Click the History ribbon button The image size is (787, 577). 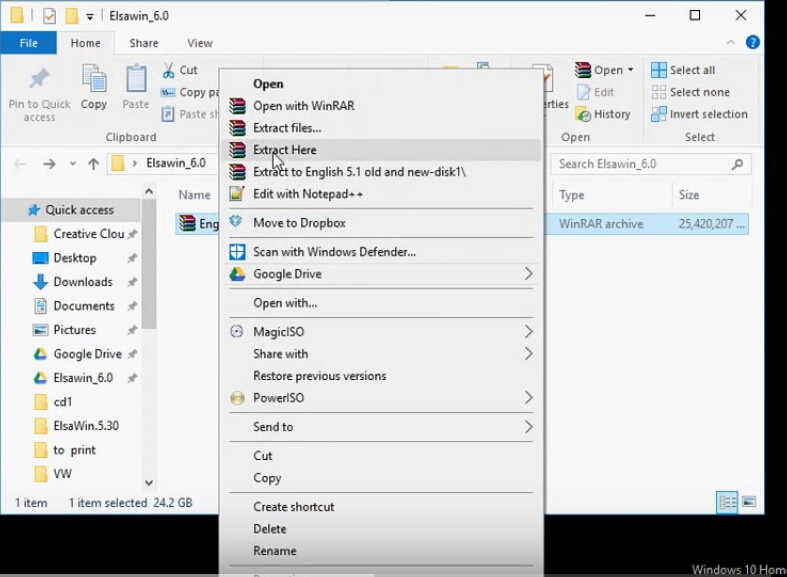point(603,114)
